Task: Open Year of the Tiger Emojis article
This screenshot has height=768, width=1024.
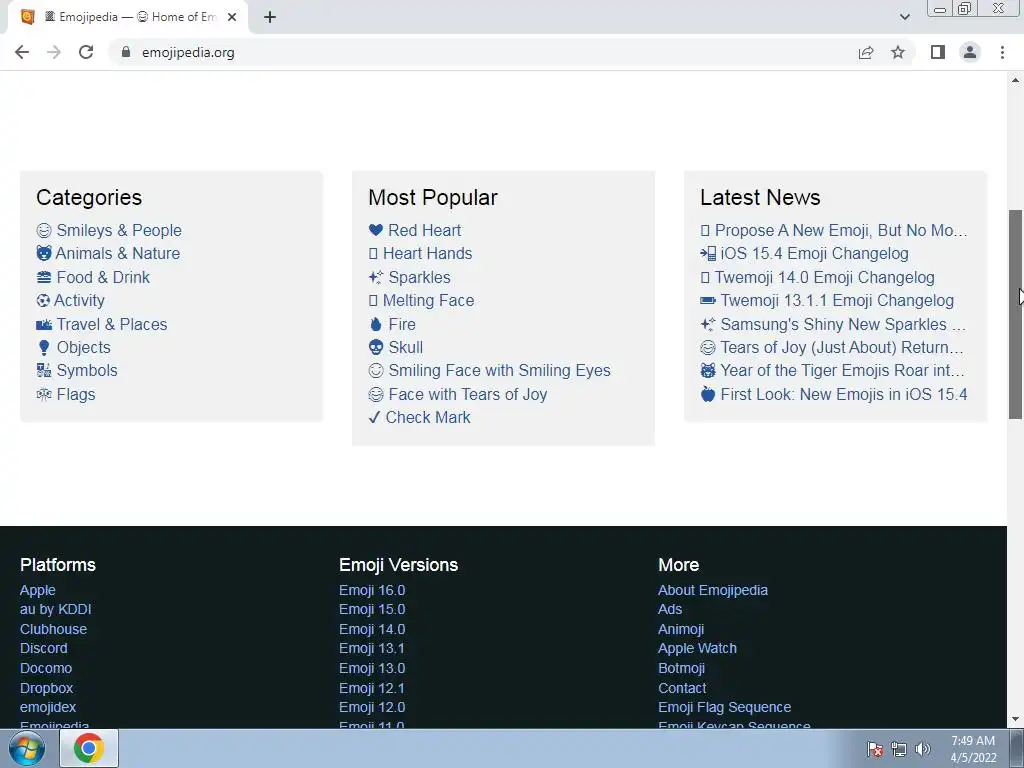Action: point(842,370)
